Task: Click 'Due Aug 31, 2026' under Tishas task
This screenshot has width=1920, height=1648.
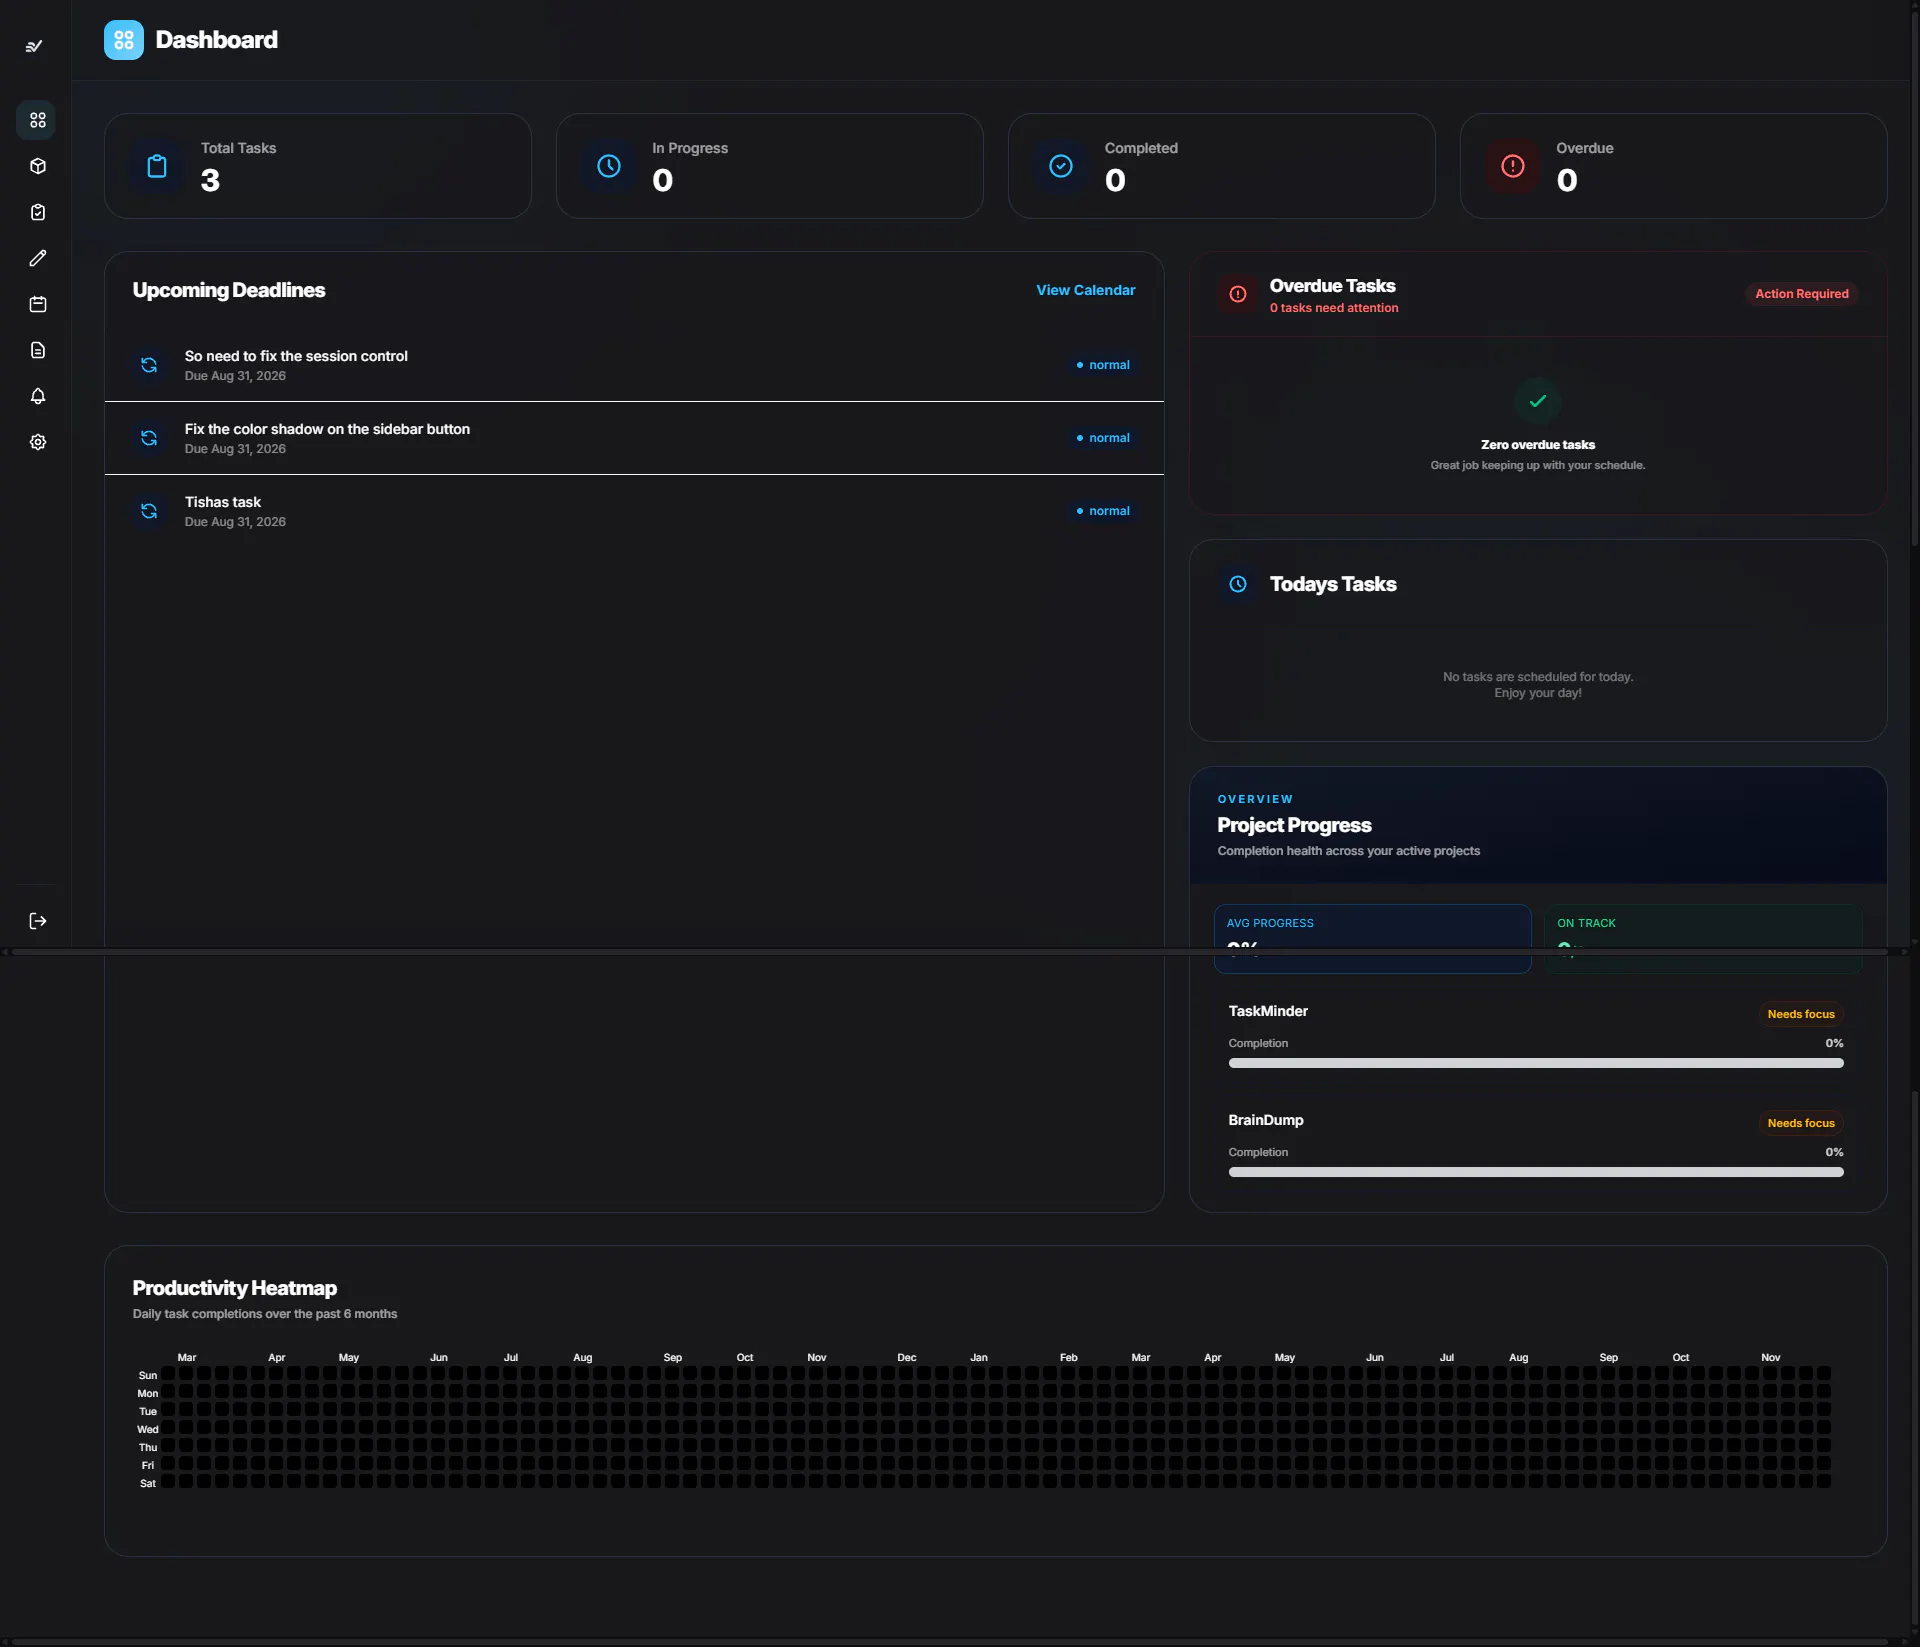Action: pyautogui.click(x=235, y=522)
